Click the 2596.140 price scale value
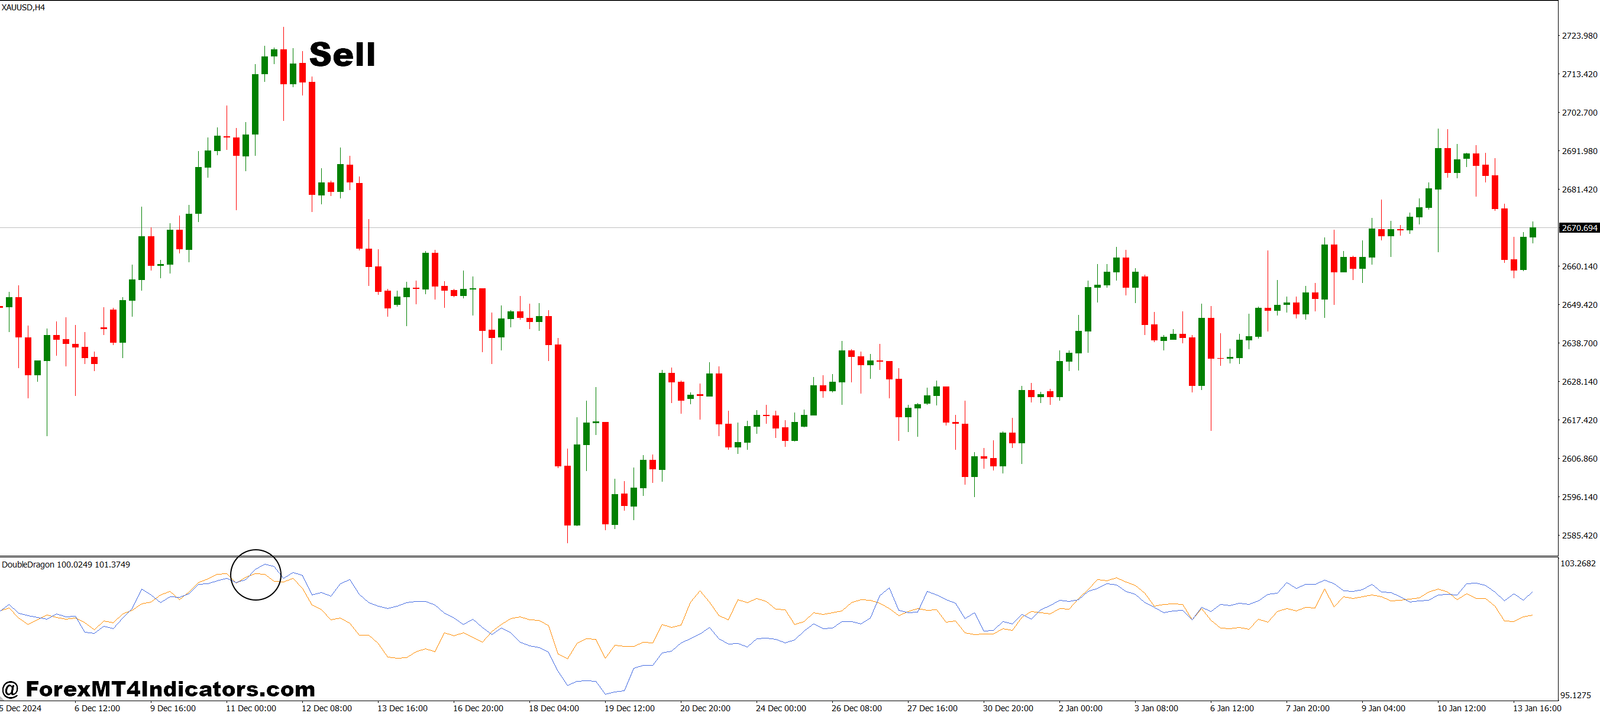The image size is (1600, 715). pos(1579,497)
